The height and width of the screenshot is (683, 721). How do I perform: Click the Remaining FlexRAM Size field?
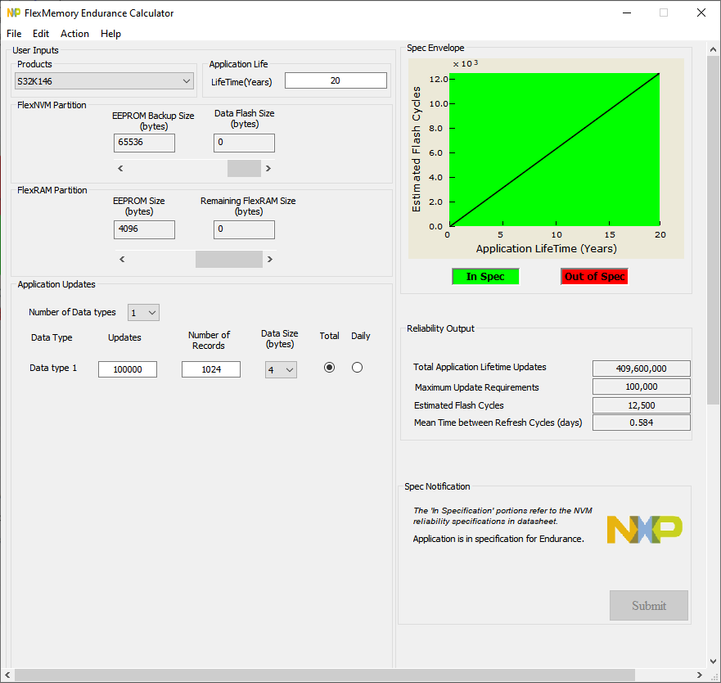[244, 229]
